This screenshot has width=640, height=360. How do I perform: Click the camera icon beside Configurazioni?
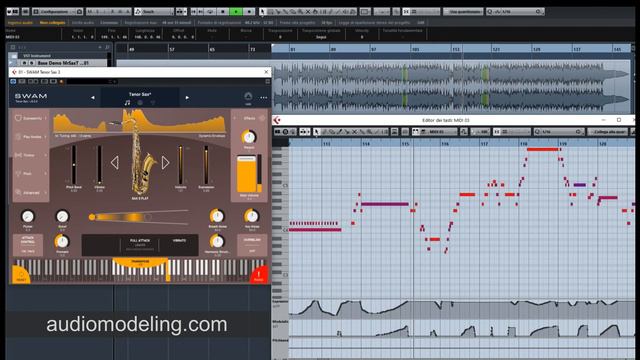(x=80, y=11)
